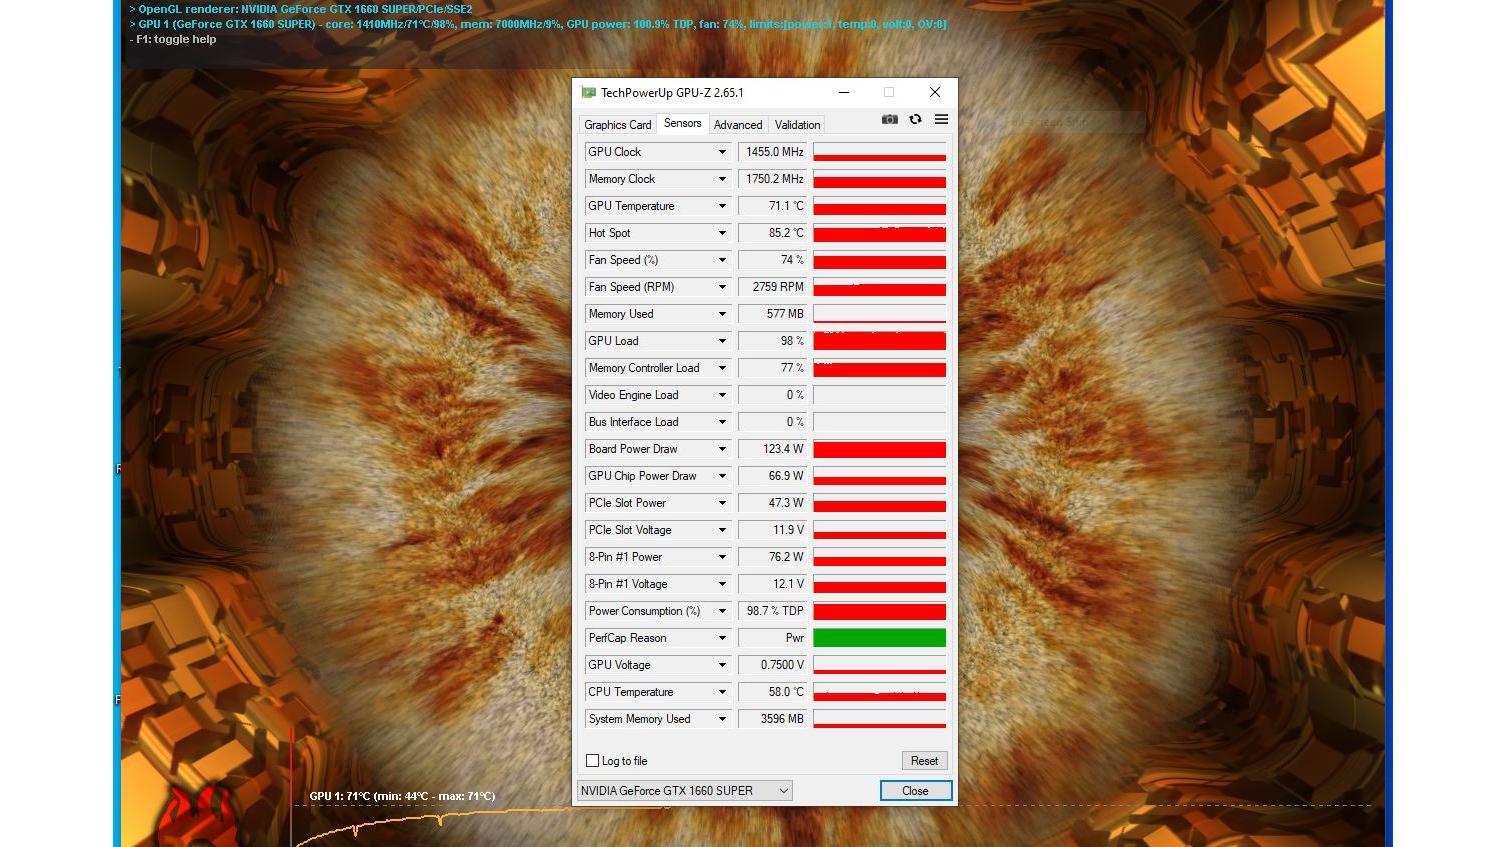Open the Power Consumption (%) dropdown

coord(722,611)
